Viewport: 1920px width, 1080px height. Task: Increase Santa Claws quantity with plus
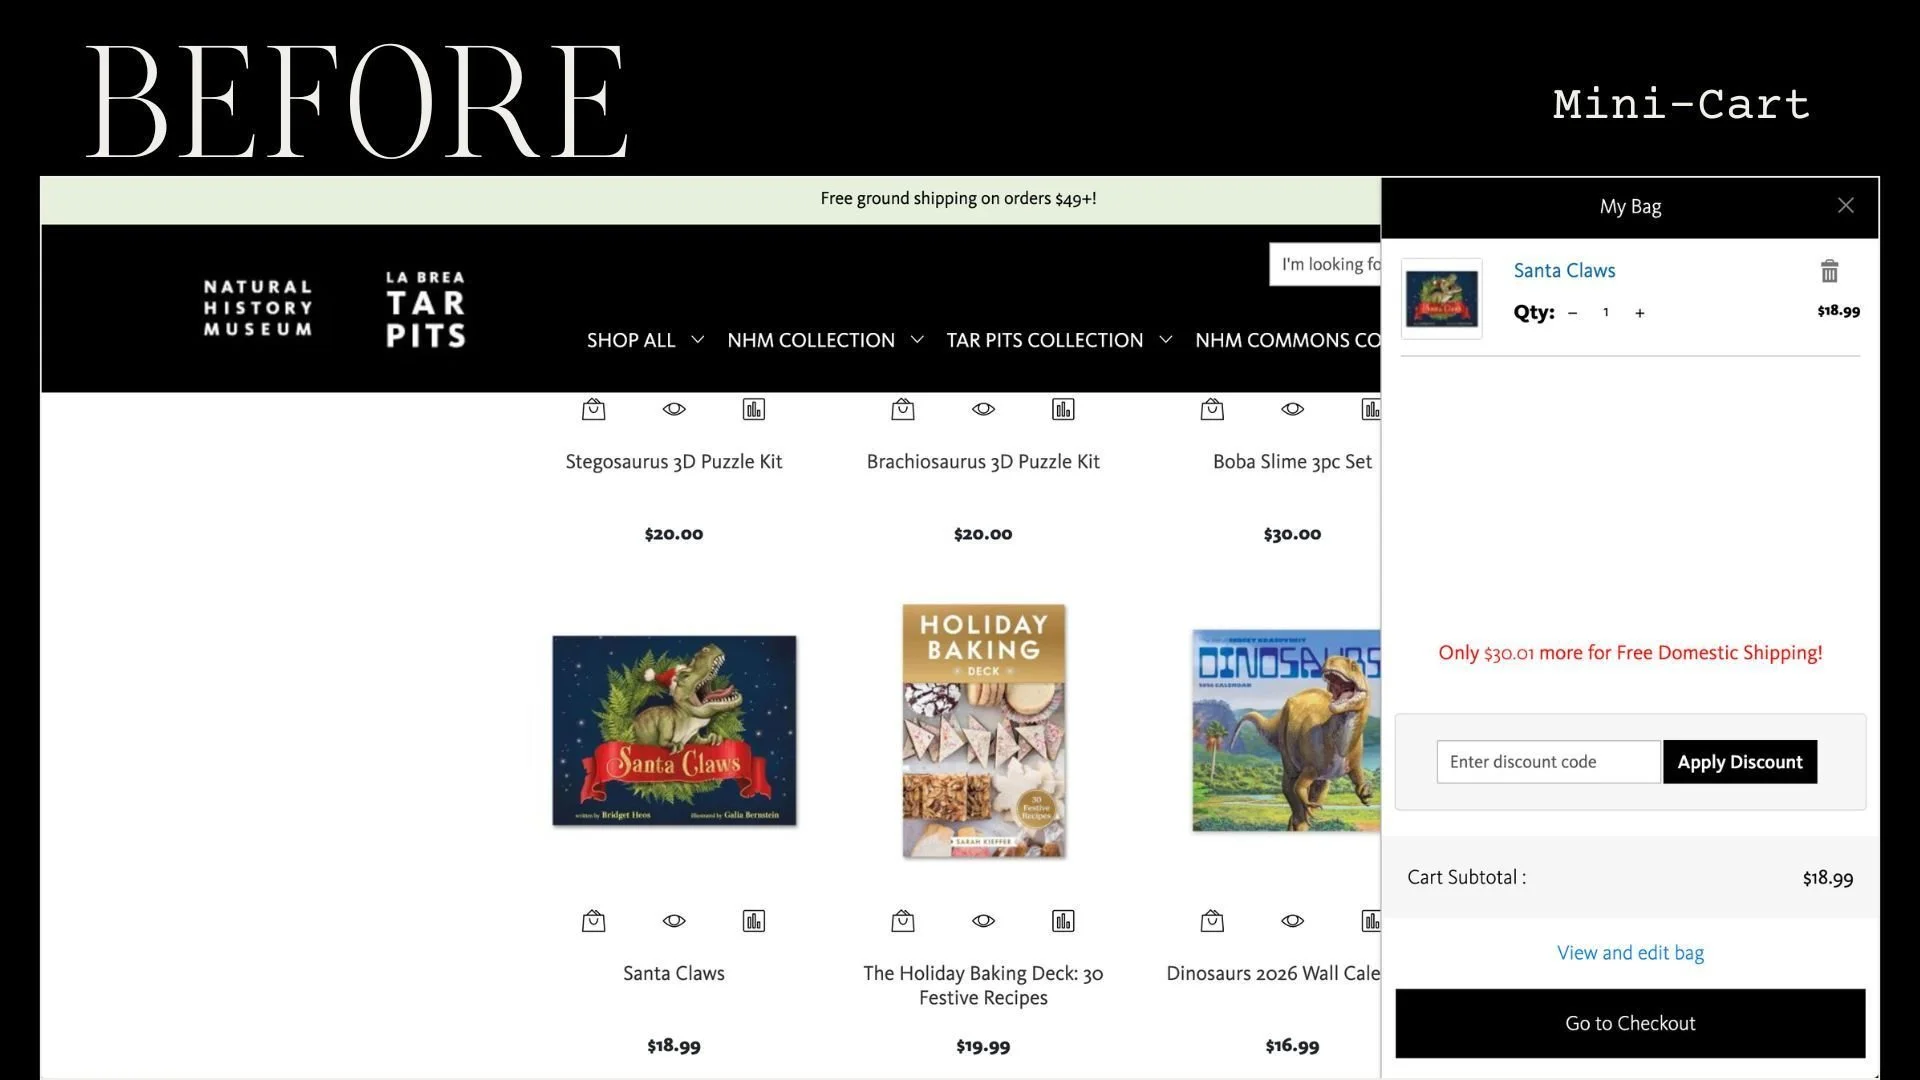click(1639, 313)
